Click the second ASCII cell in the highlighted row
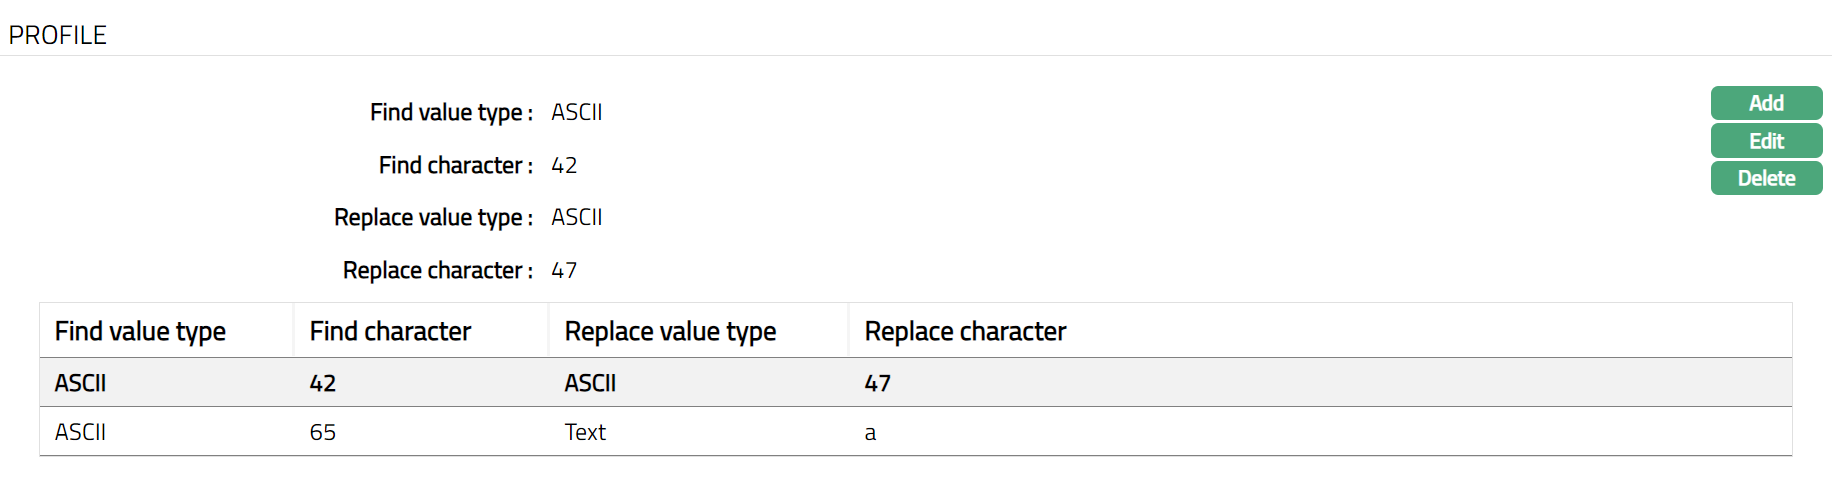The height and width of the screenshot is (478, 1832). 590,383
